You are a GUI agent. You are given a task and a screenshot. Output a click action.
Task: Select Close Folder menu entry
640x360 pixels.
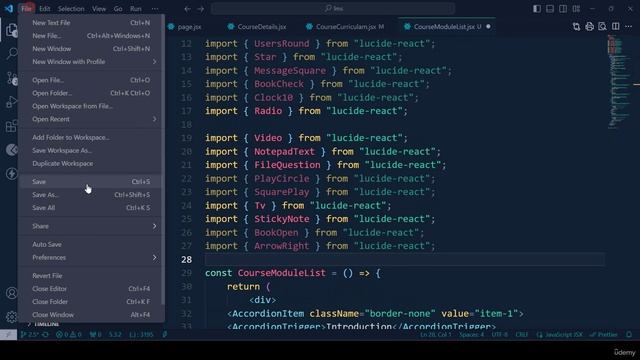point(91,302)
